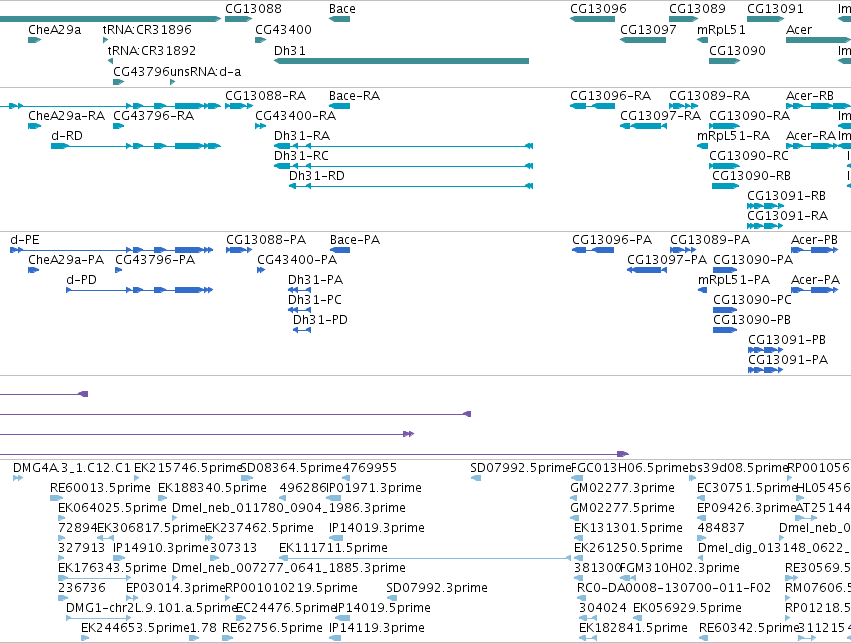
Task: Open transcript CG13090-RB
Action: click(751, 176)
